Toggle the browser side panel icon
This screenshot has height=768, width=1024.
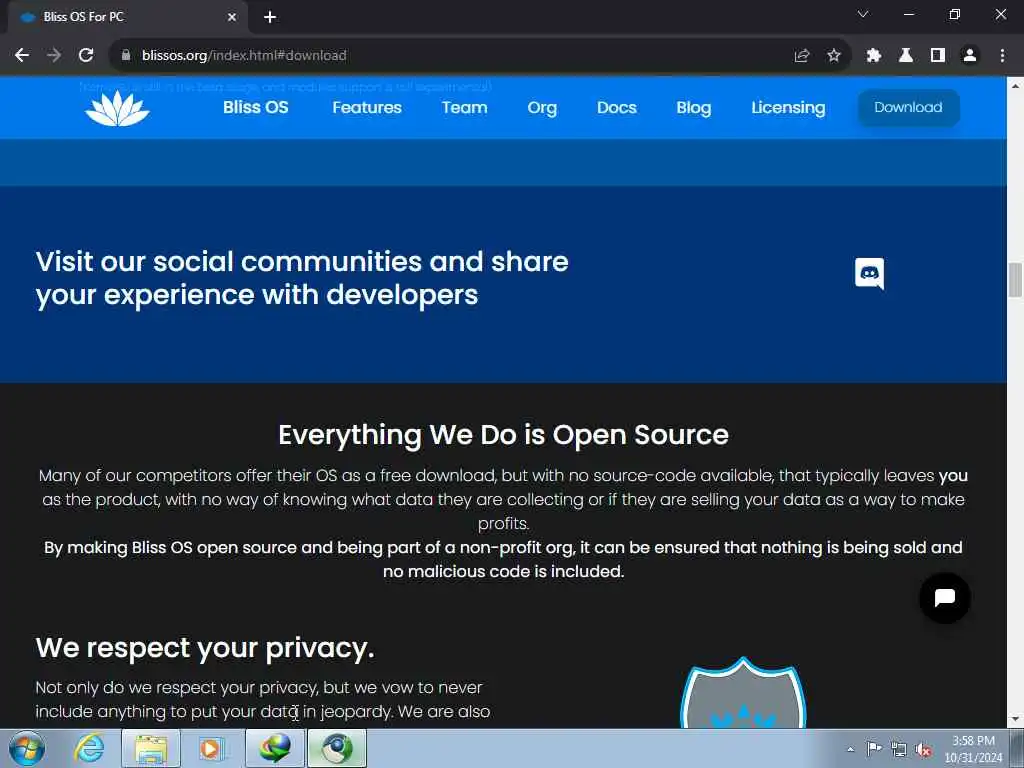[x=938, y=56]
